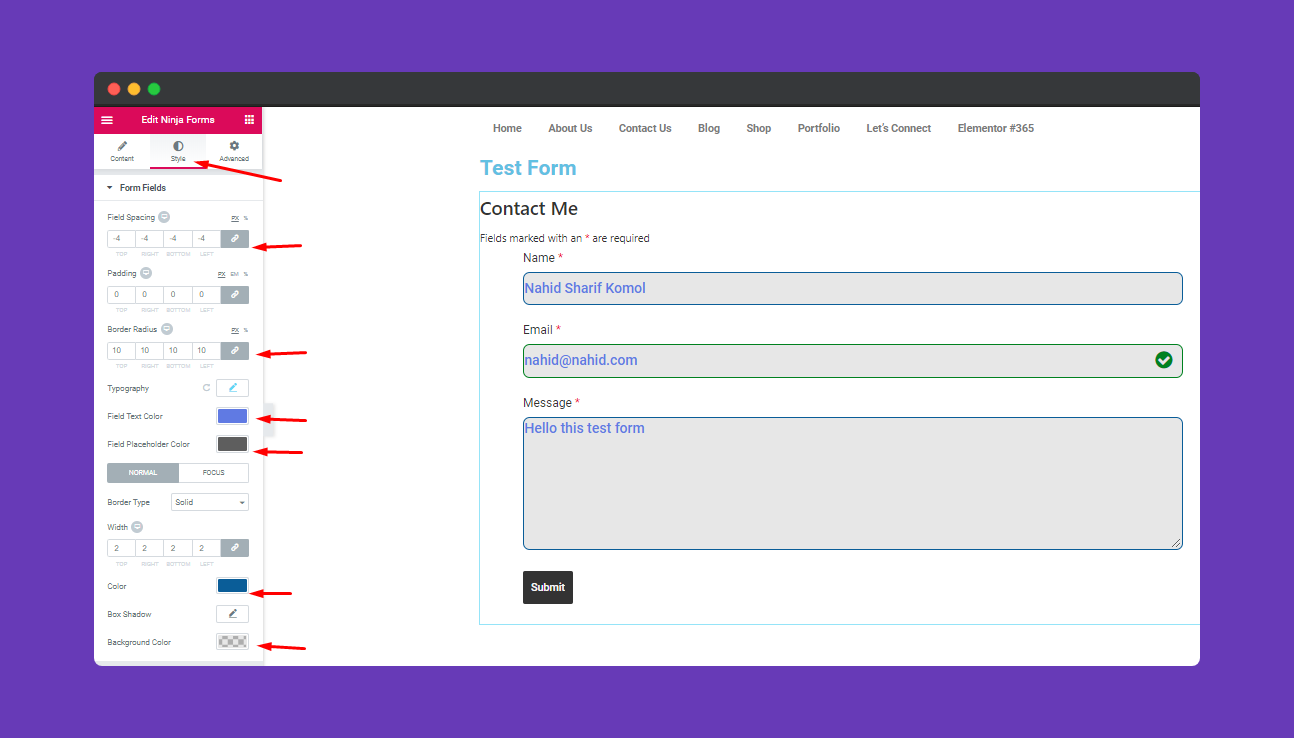
Task: Reset Typography with the circular arrow icon
Action: coord(207,388)
